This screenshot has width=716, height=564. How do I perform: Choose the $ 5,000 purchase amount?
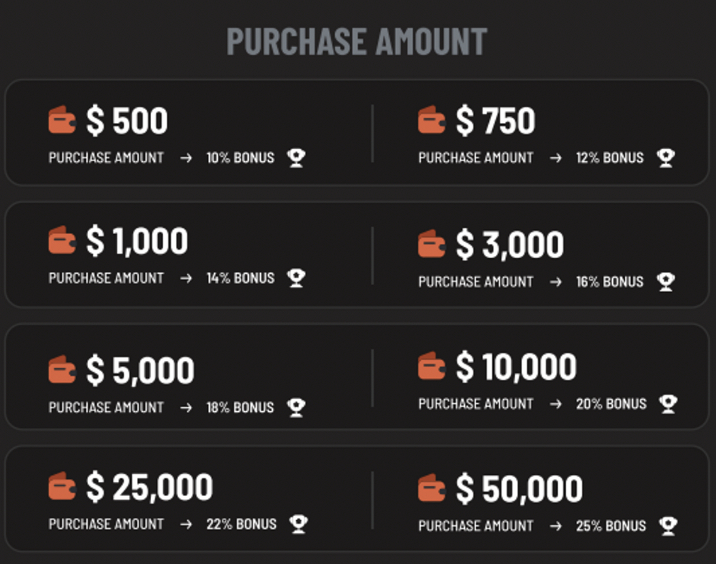140,370
